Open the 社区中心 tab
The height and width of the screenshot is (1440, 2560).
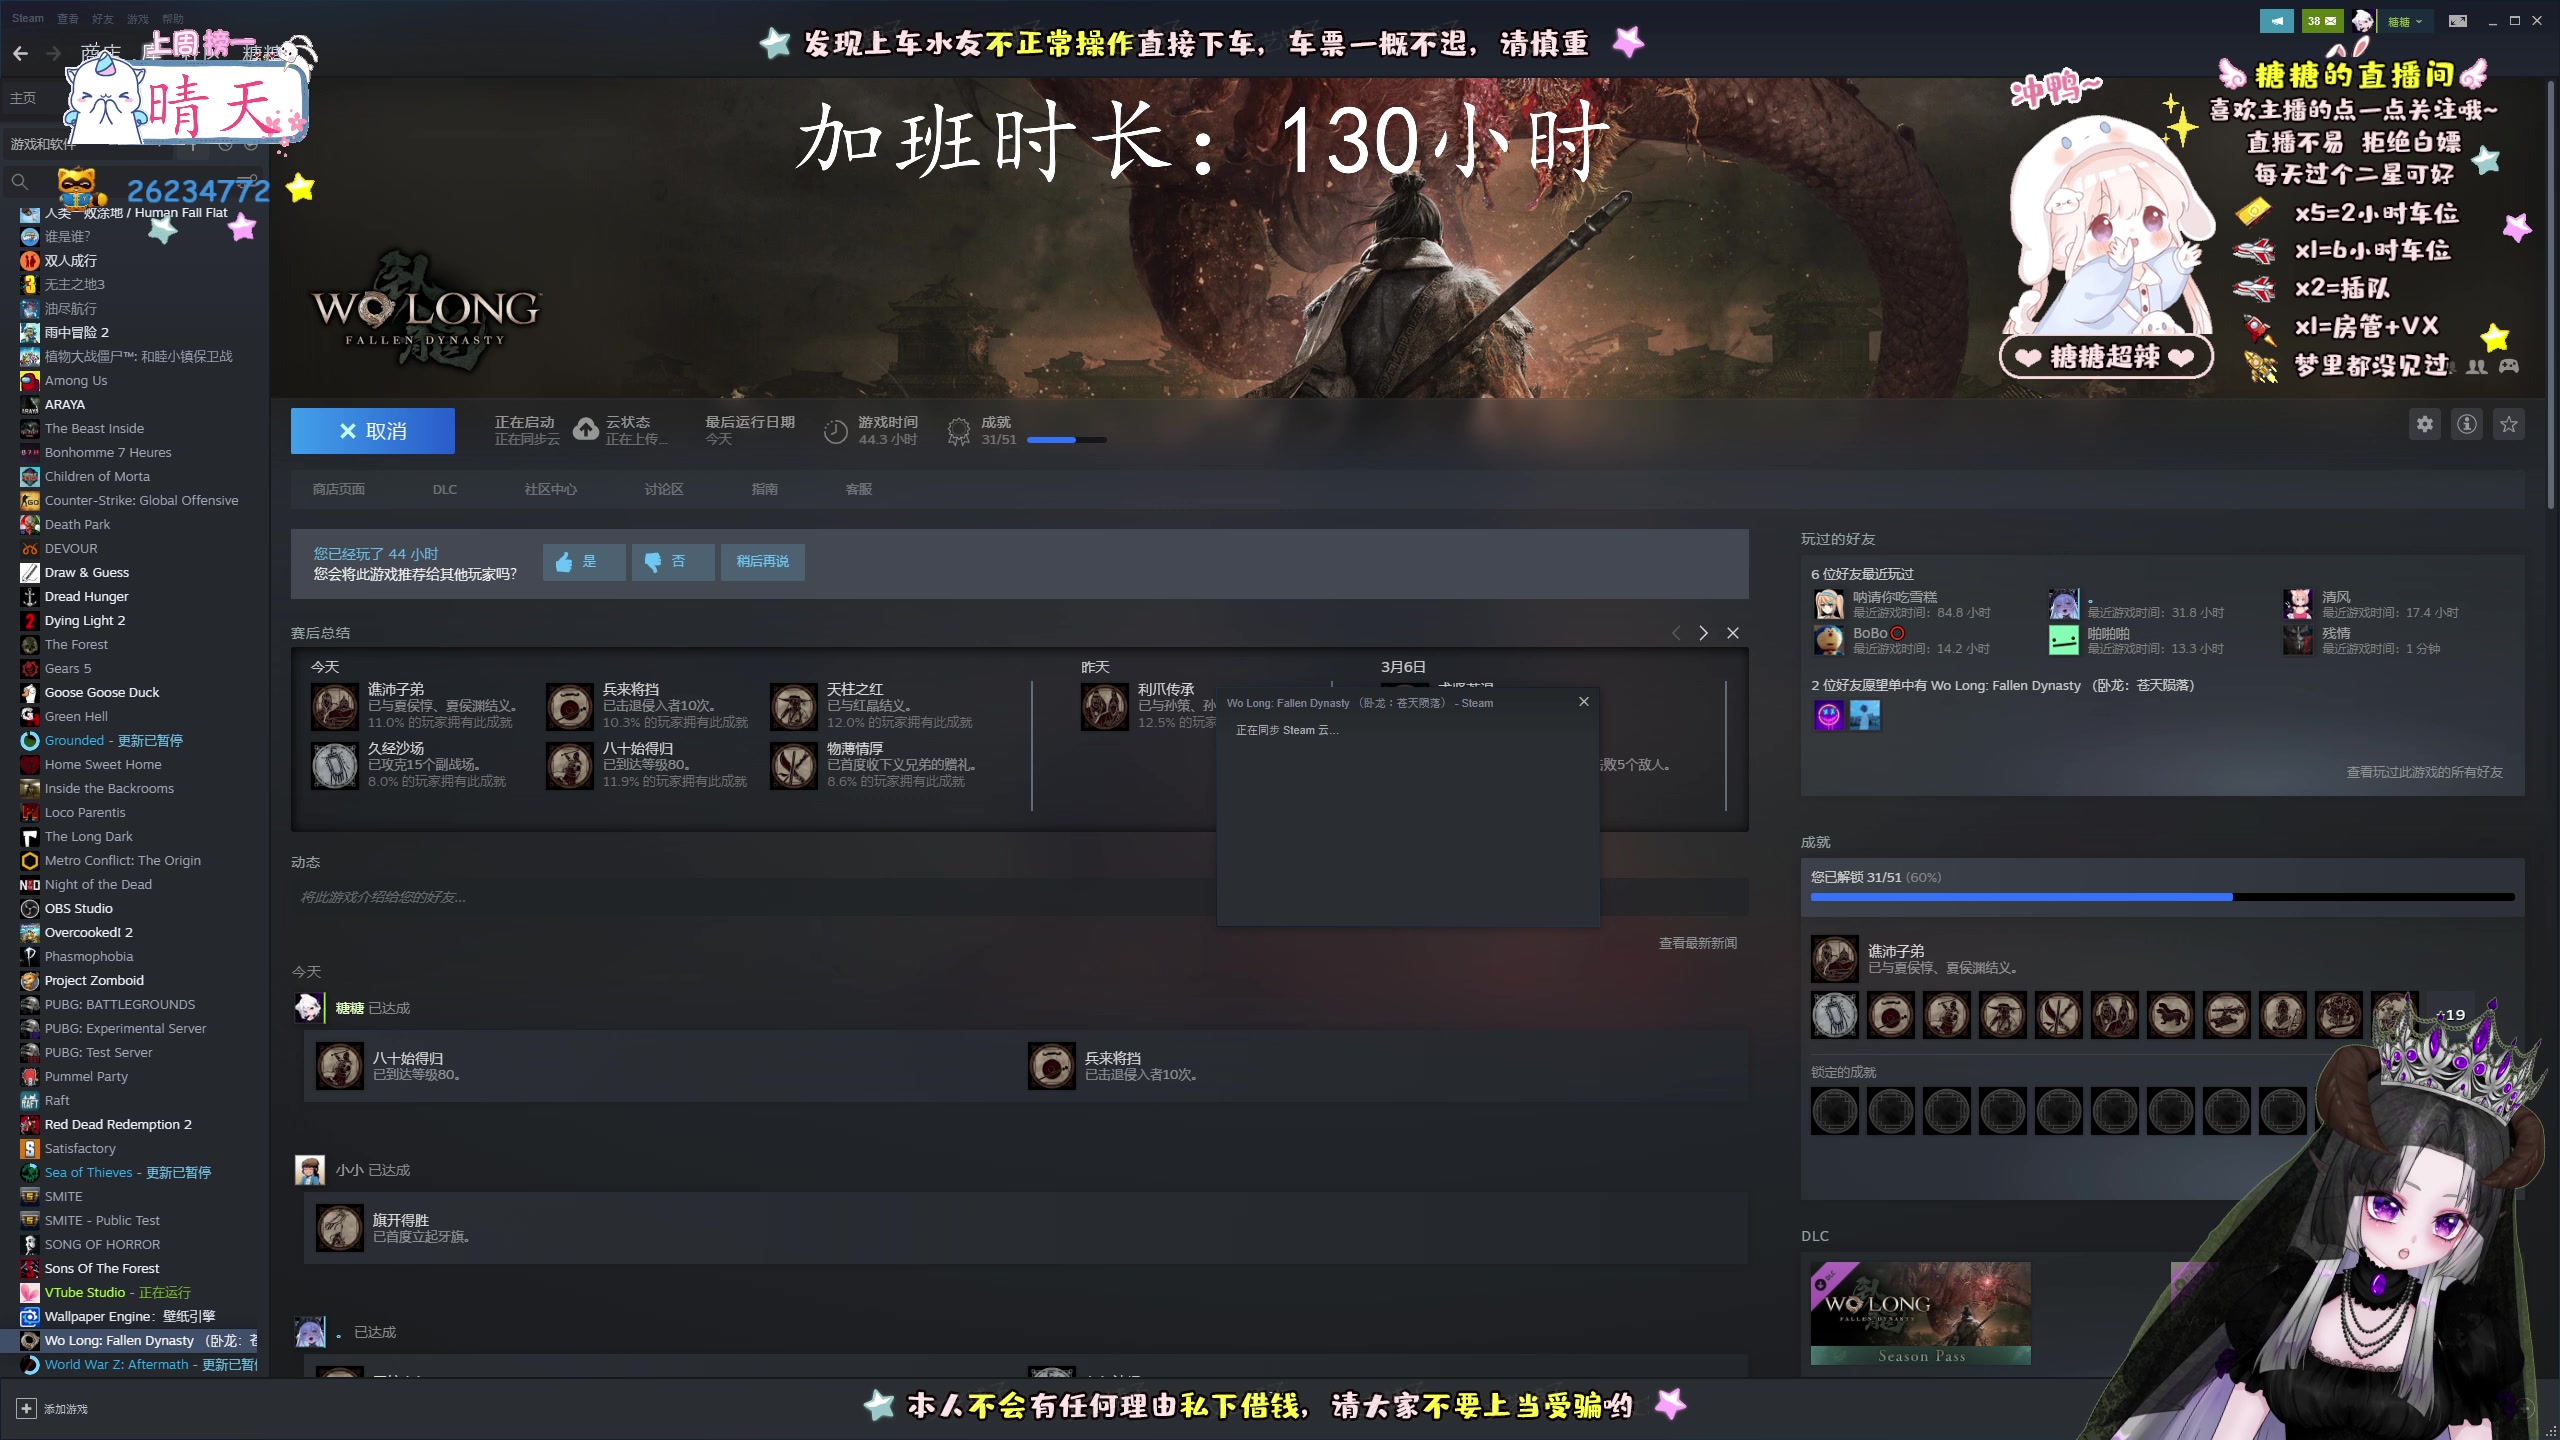pyautogui.click(x=550, y=489)
